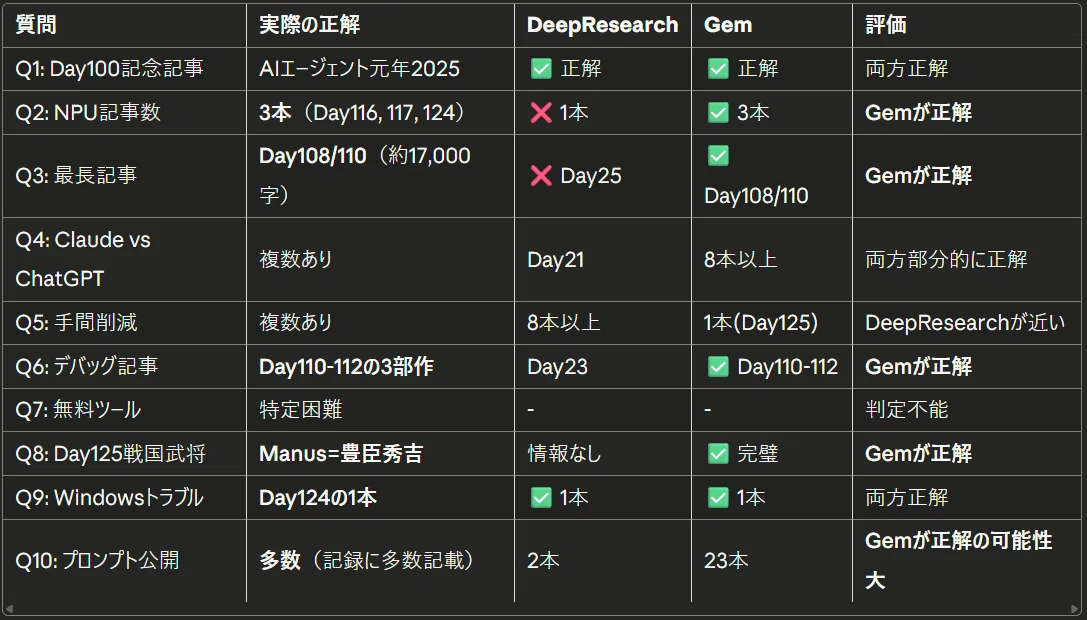Click the green checkmark beside Day110-112
The image size is (1087, 620).
pos(718,366)
